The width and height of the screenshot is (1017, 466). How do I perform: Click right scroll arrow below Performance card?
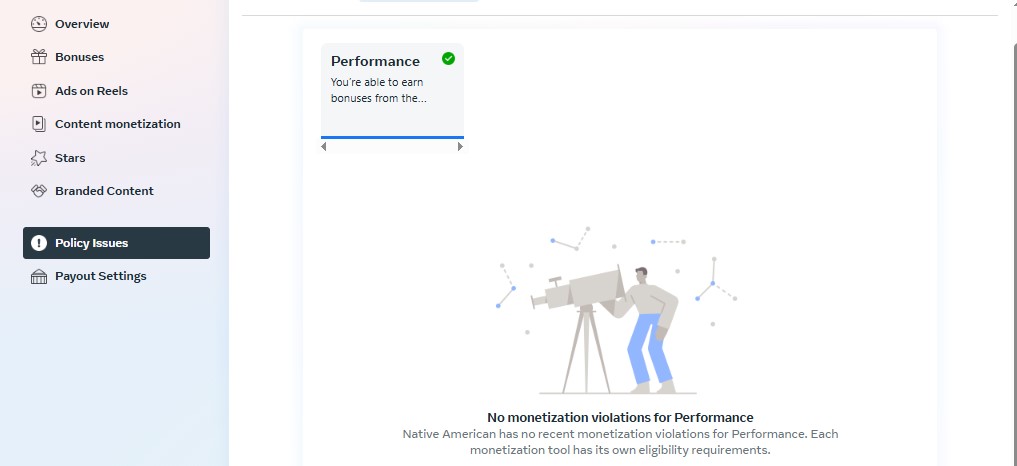click(x=461, y=147)
